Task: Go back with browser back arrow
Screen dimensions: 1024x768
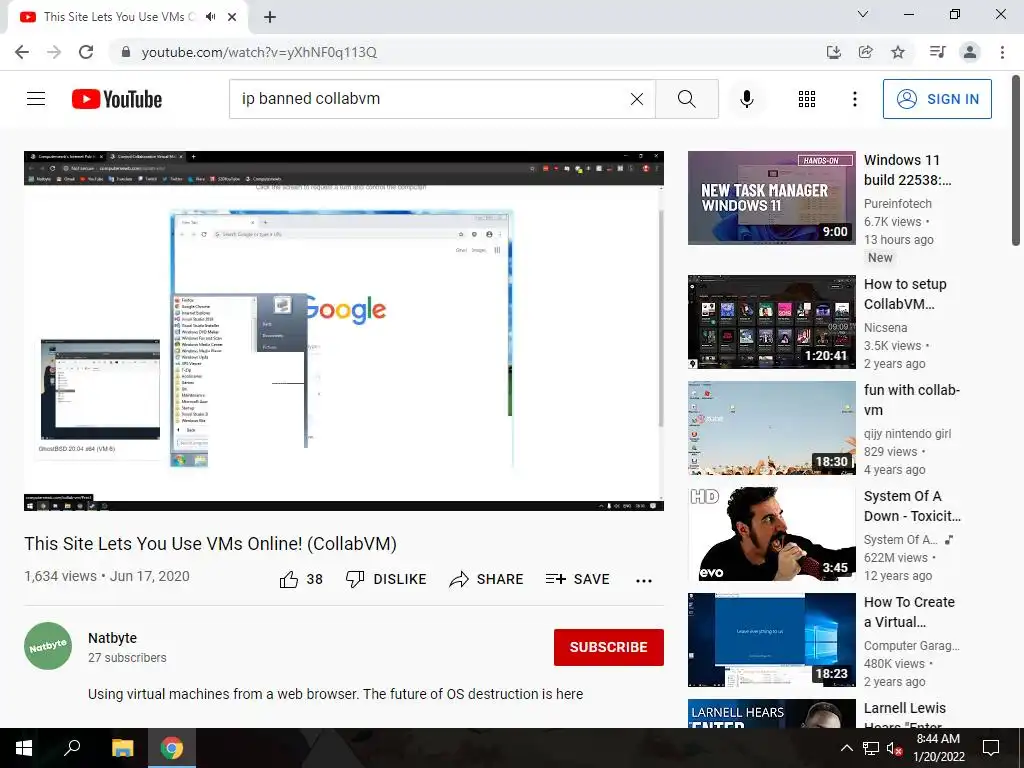Action: tap(22, 52)
